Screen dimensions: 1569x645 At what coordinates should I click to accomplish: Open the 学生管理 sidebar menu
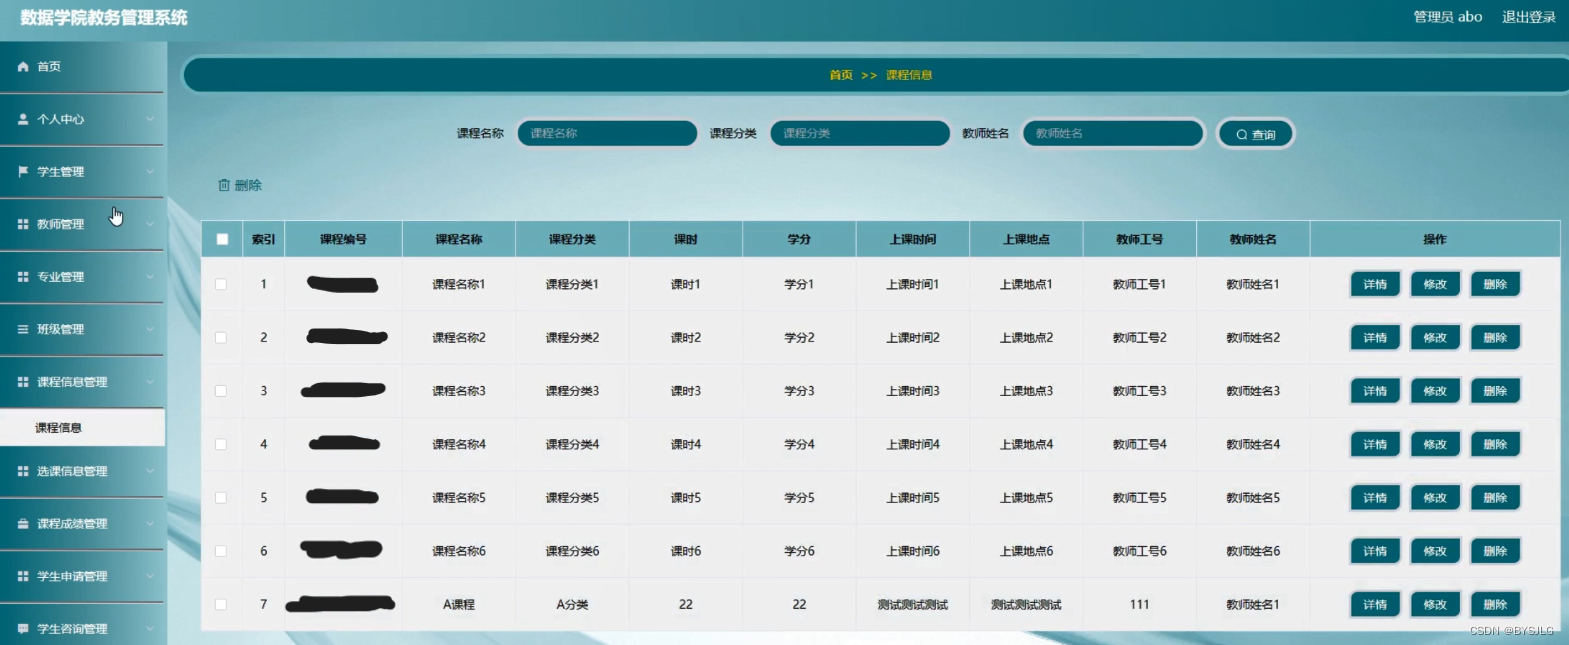click(x=82, y=172)
